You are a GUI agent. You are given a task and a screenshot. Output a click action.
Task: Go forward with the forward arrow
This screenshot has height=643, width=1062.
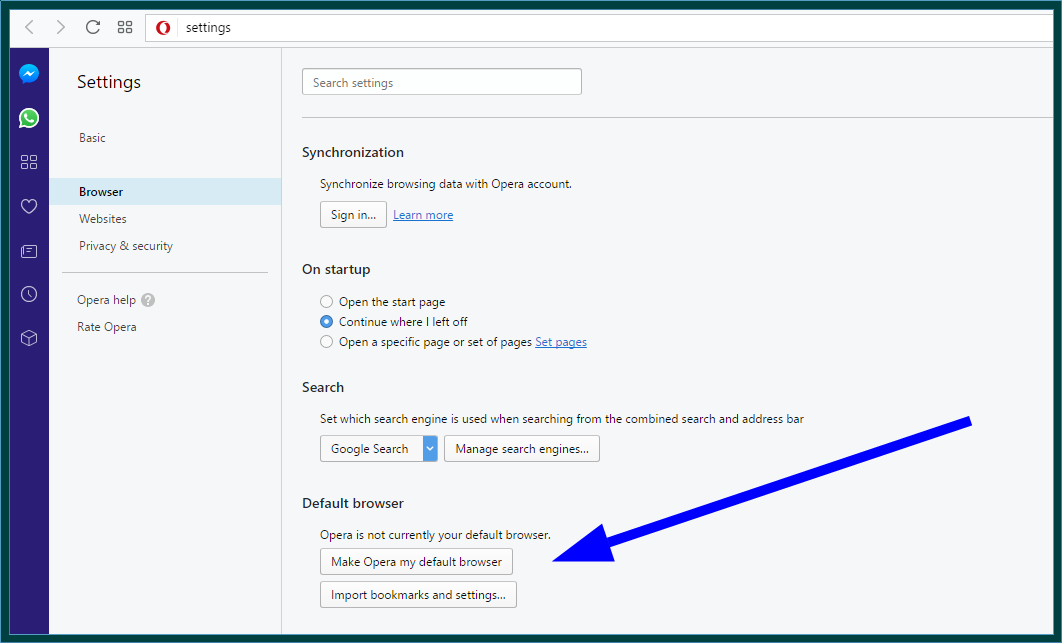(x=60, y=27)
